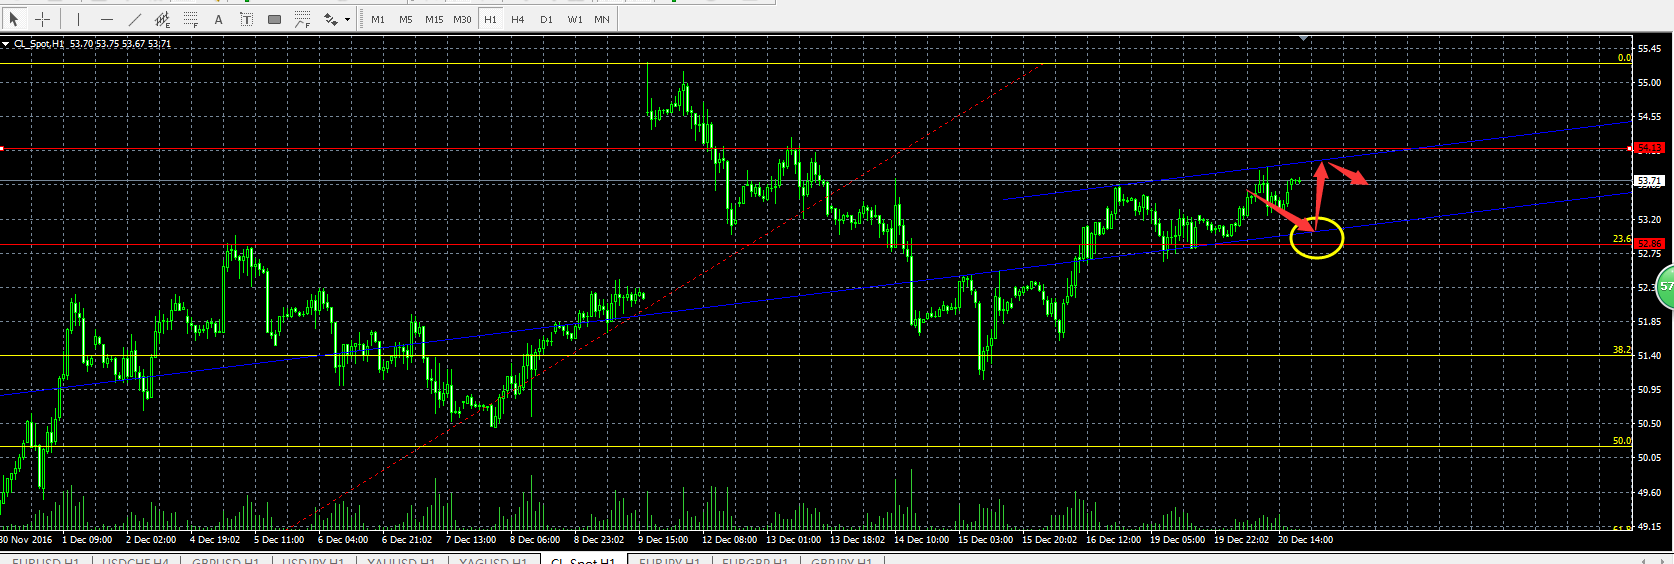Open the XAGUSD,H1 chart tab
This screenshot has height=564, width=1674.
click(493, 560)
